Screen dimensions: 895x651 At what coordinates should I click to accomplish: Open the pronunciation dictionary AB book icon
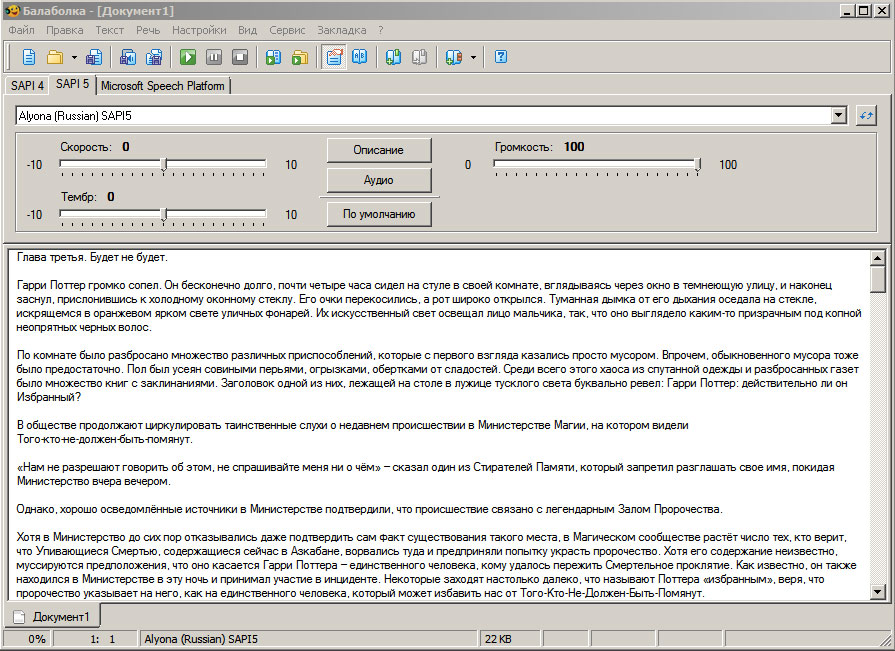[360, 57]
